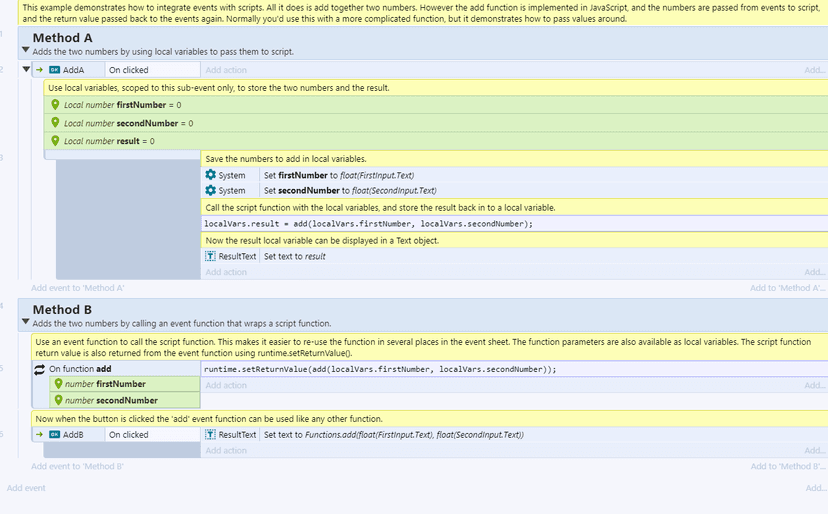Select Method A description 'Adds the two numbers by using local variables'
Viewport: 828px width, 514px height.
(163, 52)
